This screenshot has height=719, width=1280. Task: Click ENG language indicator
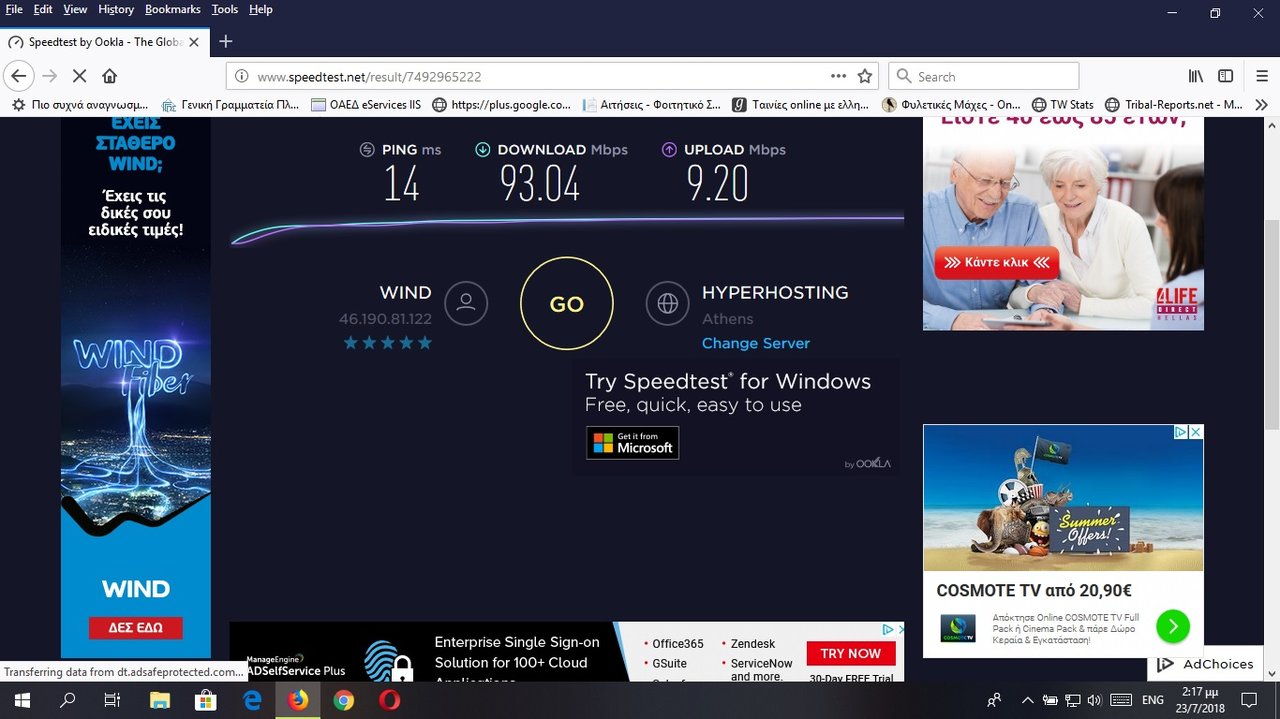(1152, 700)
